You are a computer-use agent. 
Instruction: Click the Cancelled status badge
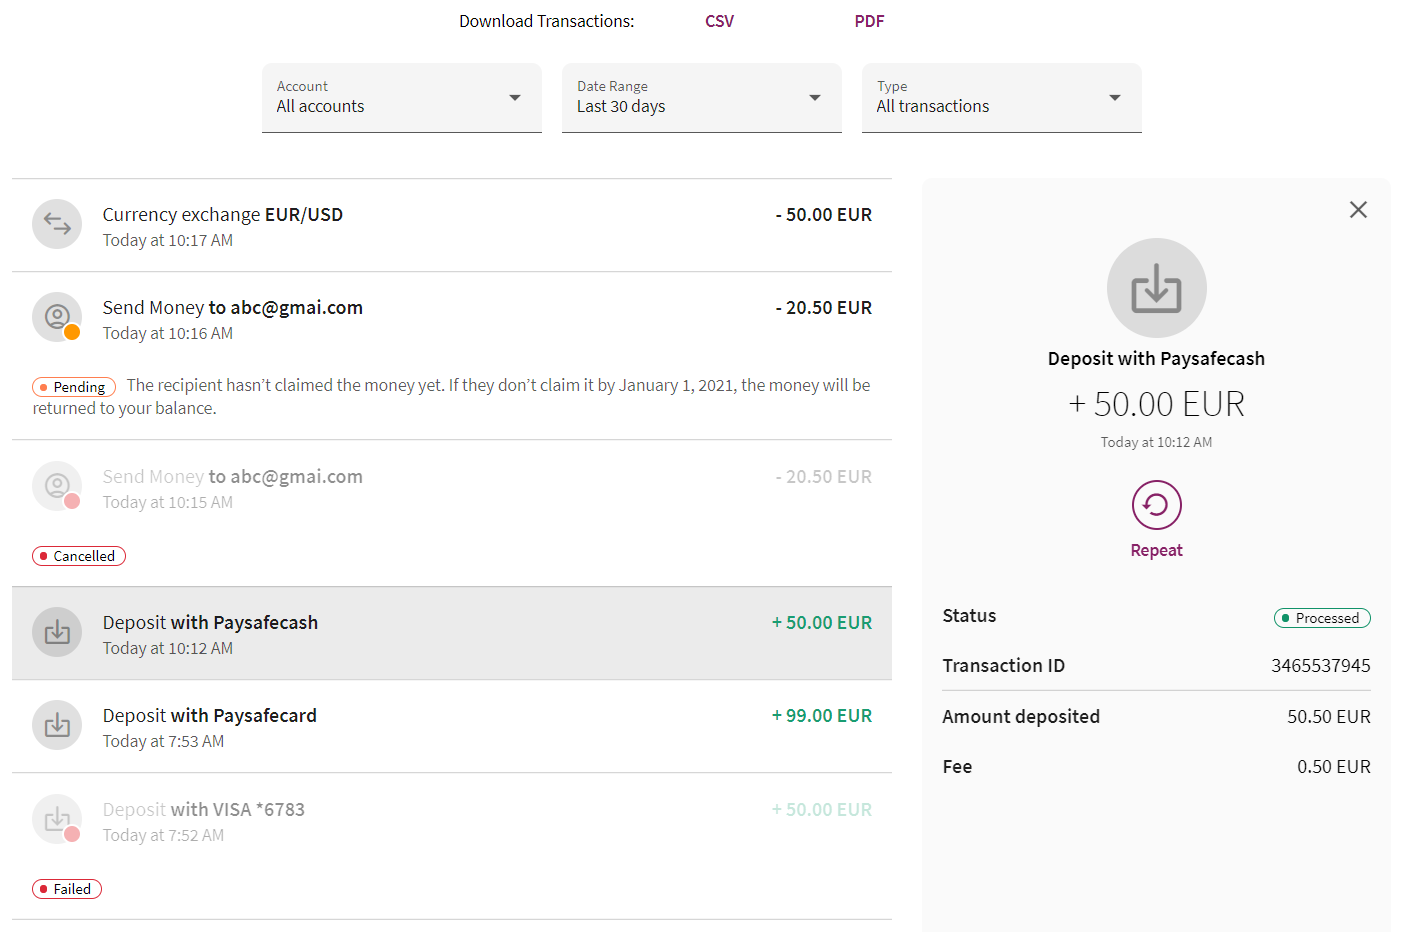tap(79, 556)
